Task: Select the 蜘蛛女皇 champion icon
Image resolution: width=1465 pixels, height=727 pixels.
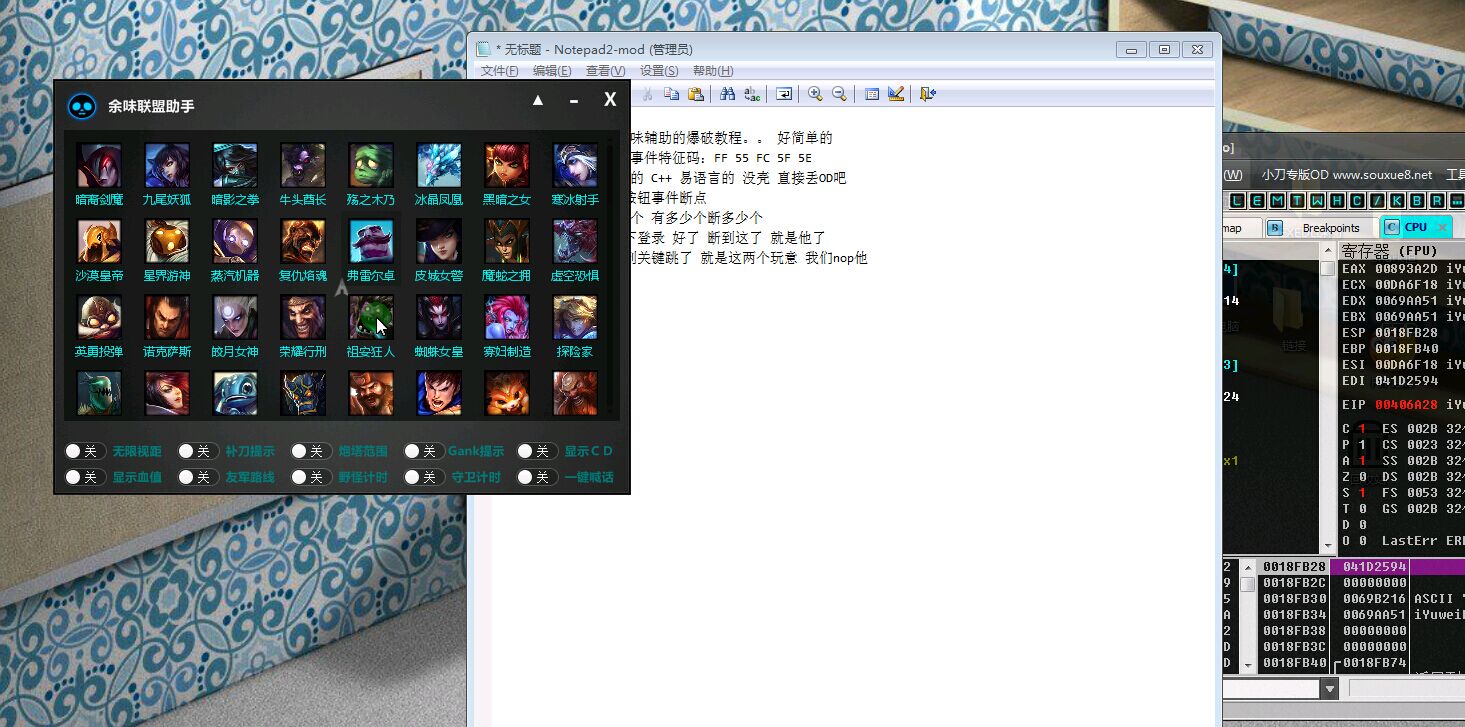Action: click(x=439, y=317)
